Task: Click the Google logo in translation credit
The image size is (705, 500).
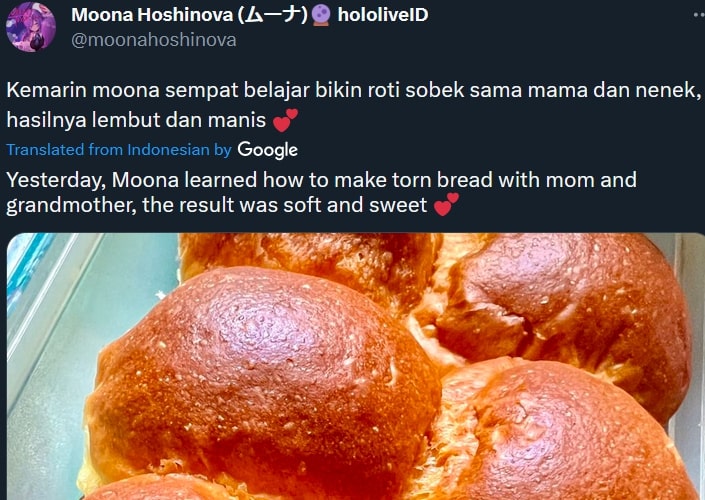Action: (x=268, y=150)
